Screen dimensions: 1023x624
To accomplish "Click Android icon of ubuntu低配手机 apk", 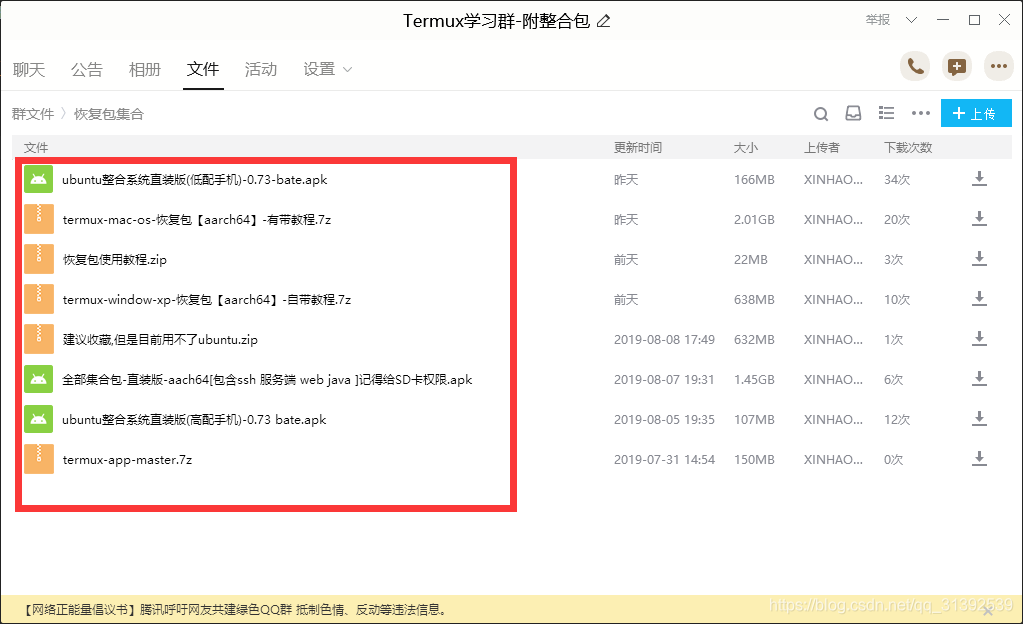I will click(38, 179).
